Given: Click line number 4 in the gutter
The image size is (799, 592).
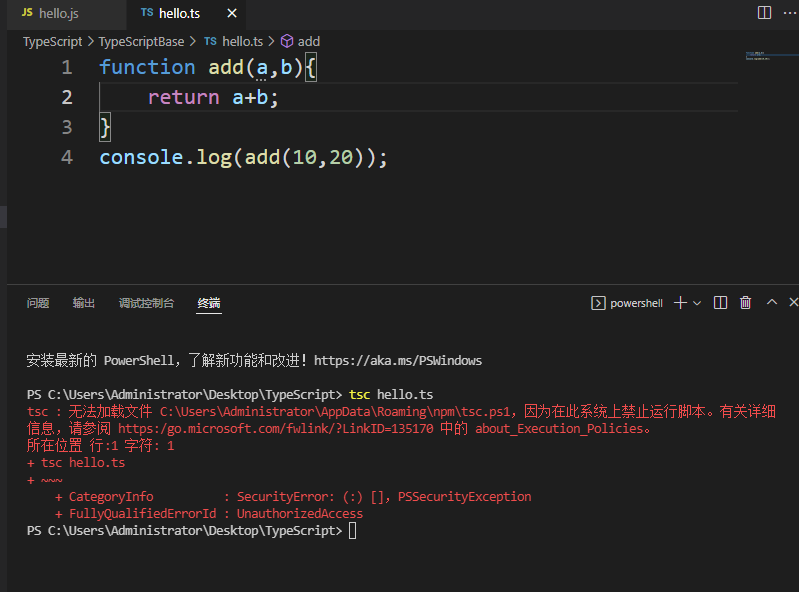Looking at the screenshot, I should 67,157.
